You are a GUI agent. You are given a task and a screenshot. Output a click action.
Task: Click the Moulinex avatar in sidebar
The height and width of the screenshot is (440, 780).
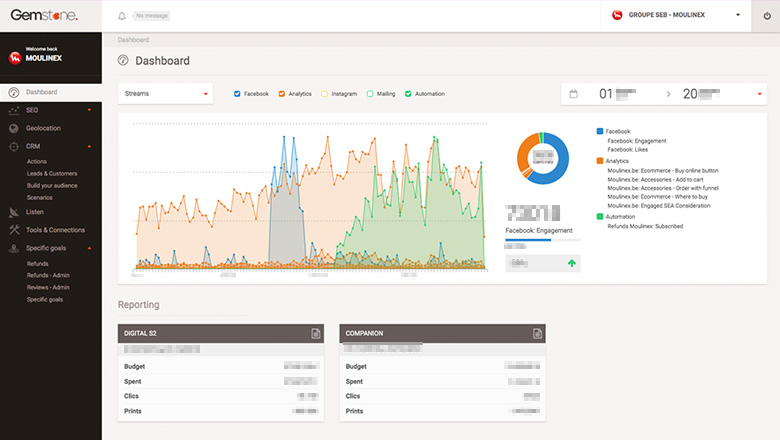[15, 58]
